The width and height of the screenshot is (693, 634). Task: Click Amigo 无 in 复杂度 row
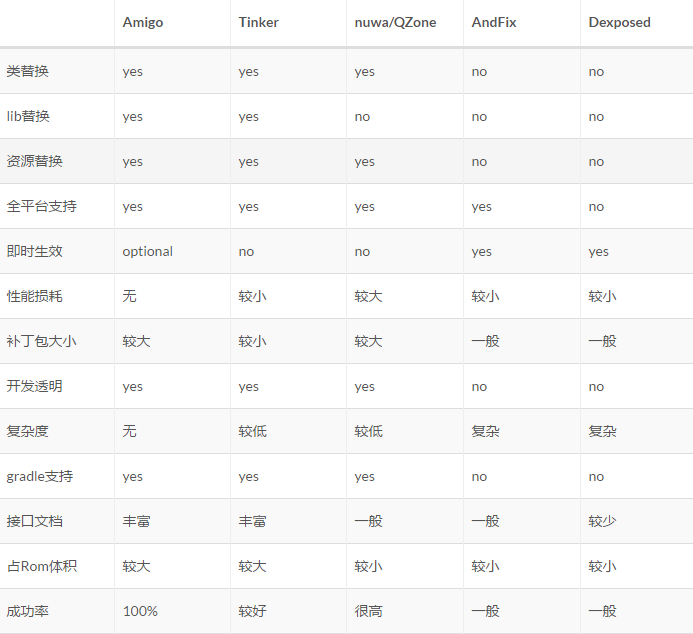(129, 431)
